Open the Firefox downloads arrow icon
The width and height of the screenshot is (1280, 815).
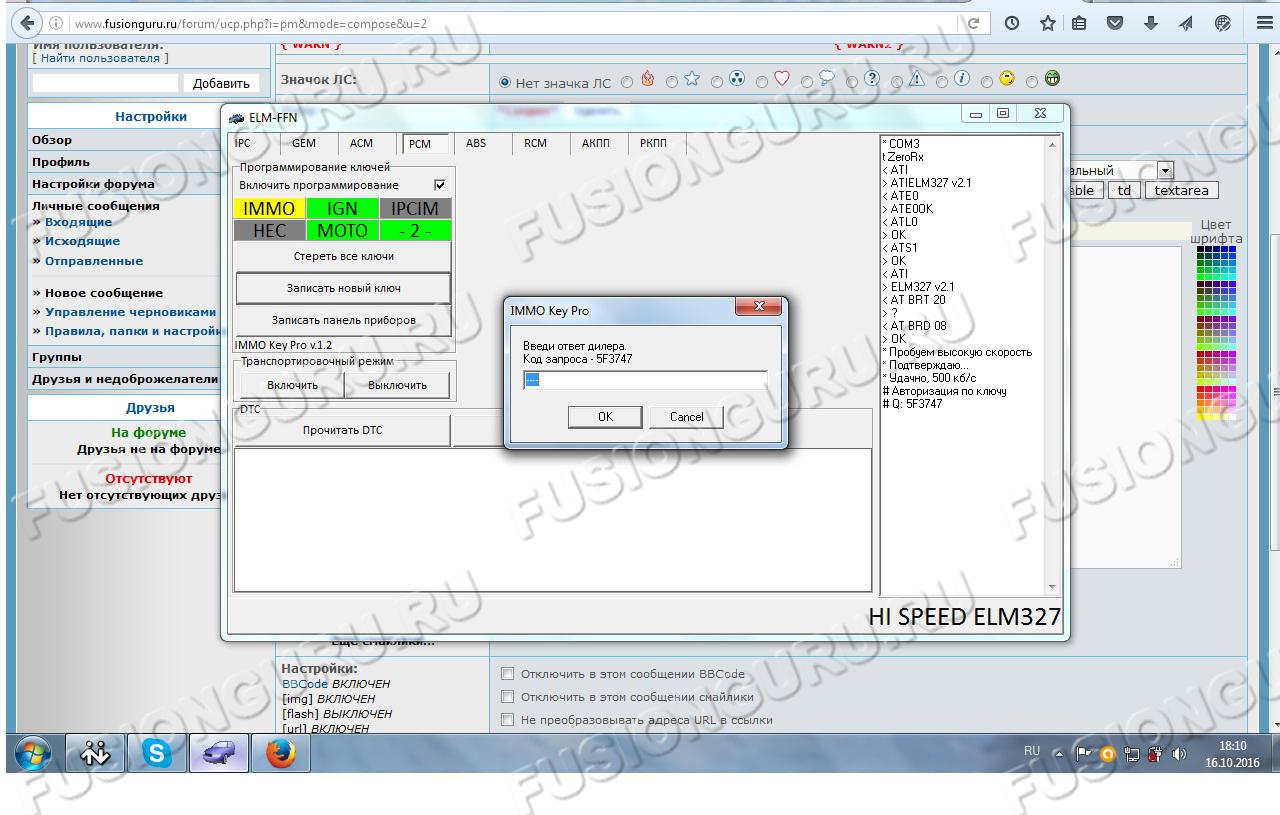(x=1150, y=23)
